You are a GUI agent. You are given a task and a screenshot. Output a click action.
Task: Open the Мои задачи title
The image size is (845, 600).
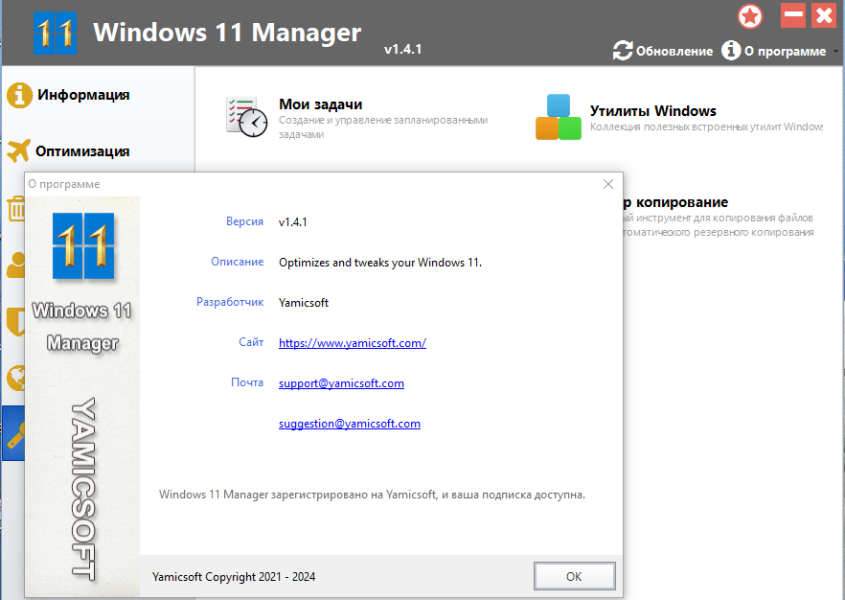click(x=321, y=104)
